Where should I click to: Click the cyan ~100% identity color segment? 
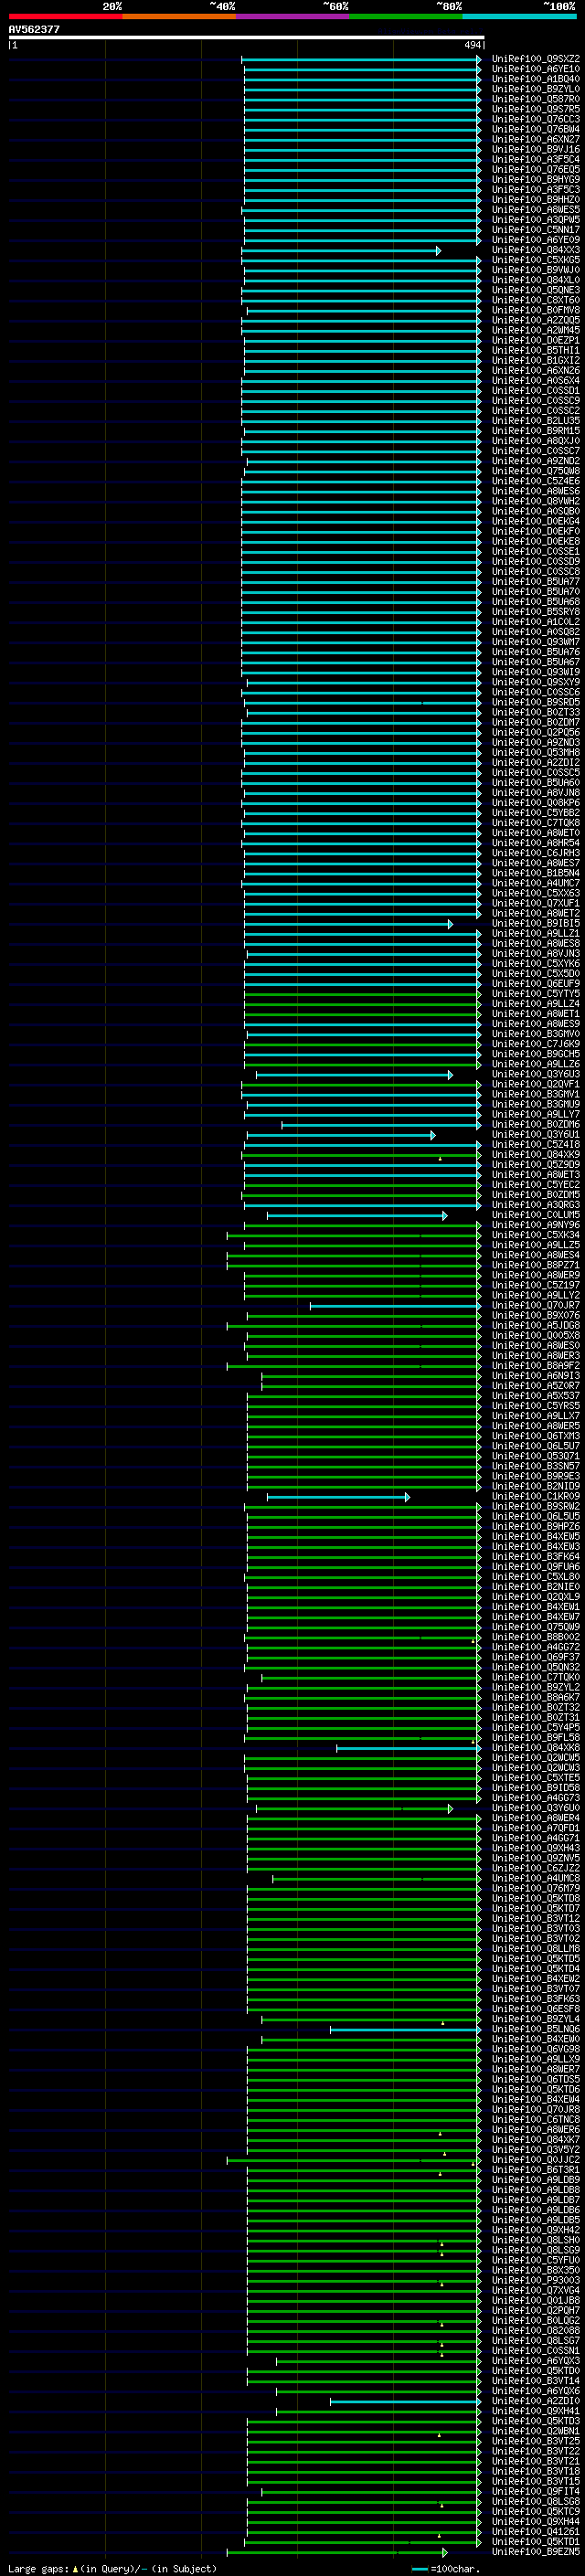pyautogui.click(x=520, y=16)
